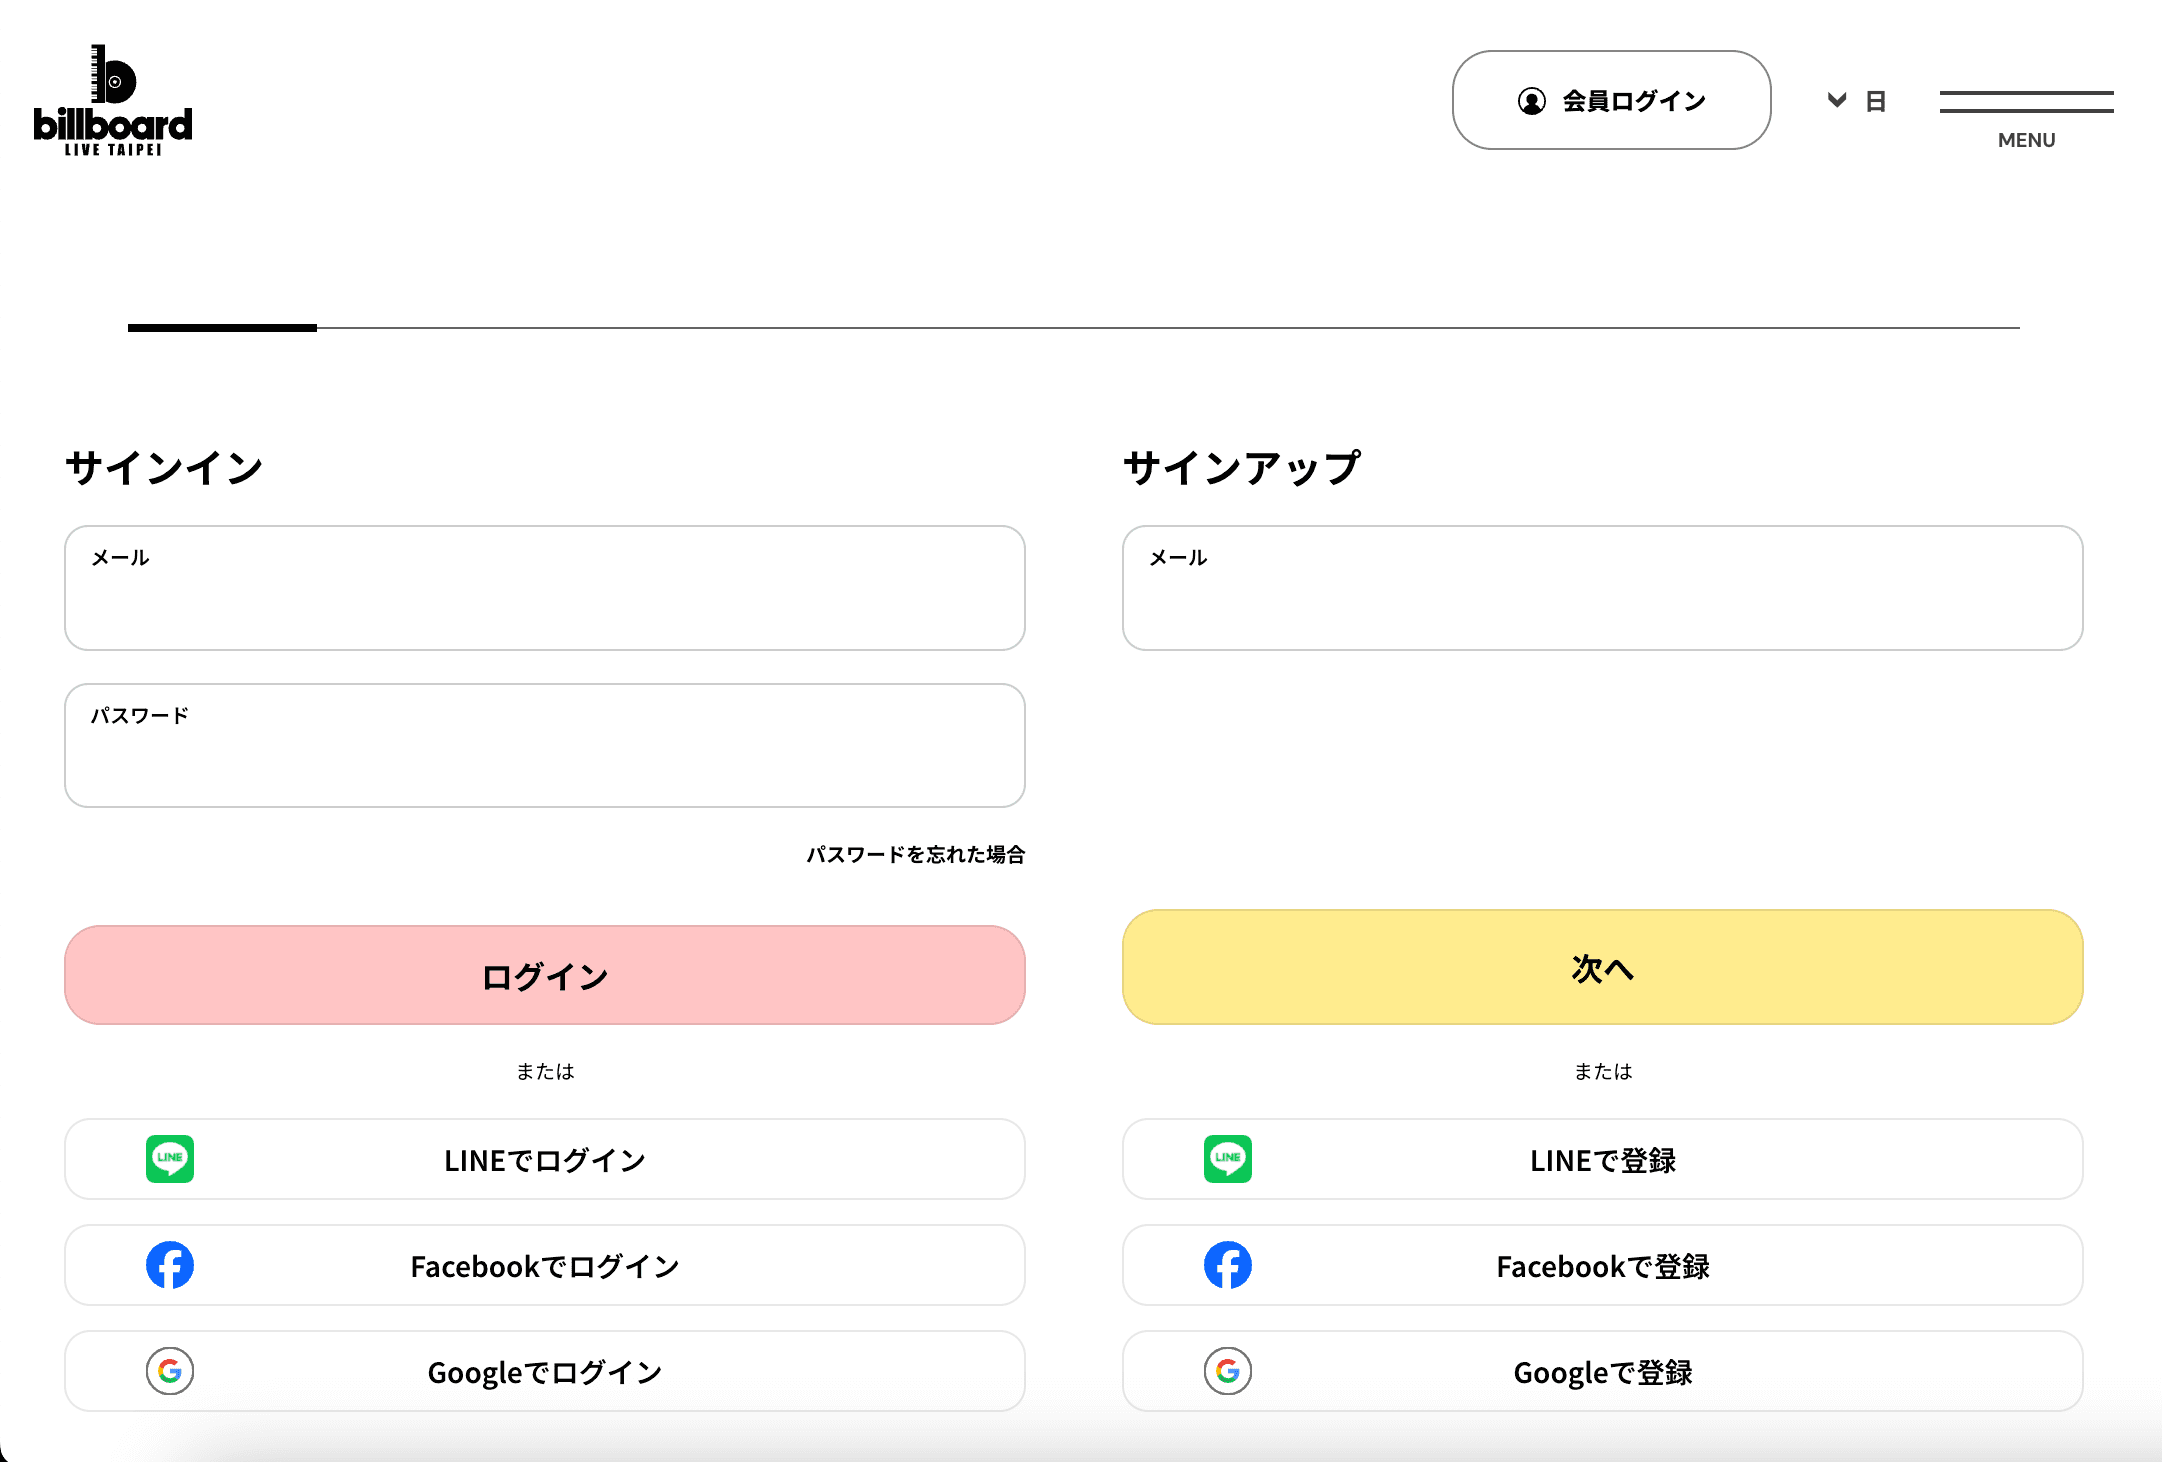Click the Google icon in the login row
Viewport: 2162px width, 1462px height.
coord(170,1371)
